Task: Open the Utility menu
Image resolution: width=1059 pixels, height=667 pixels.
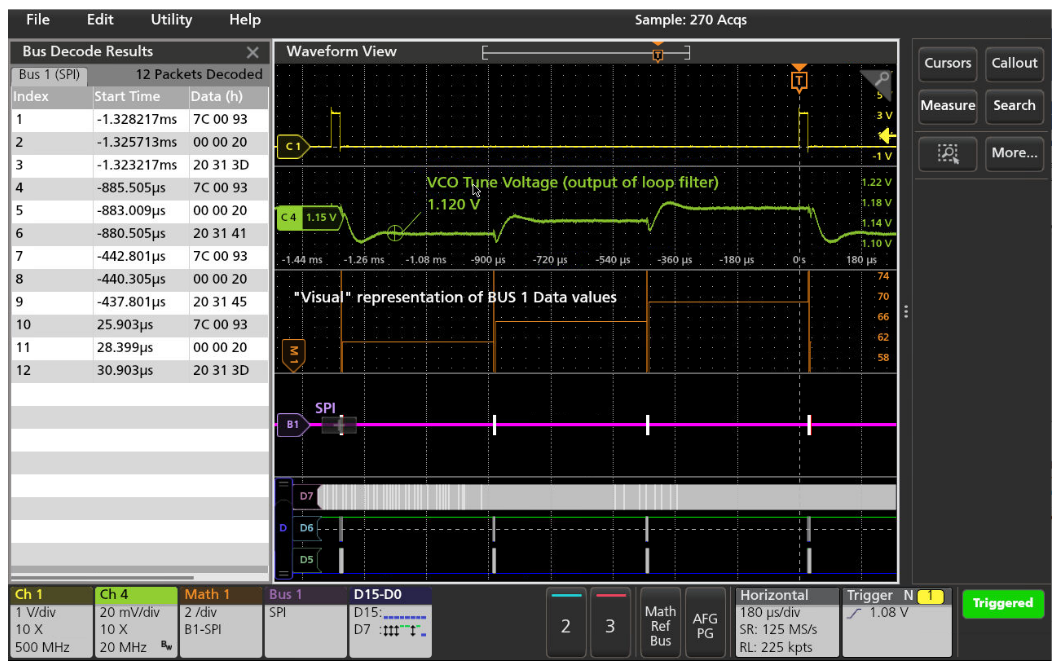Action: 171,19
